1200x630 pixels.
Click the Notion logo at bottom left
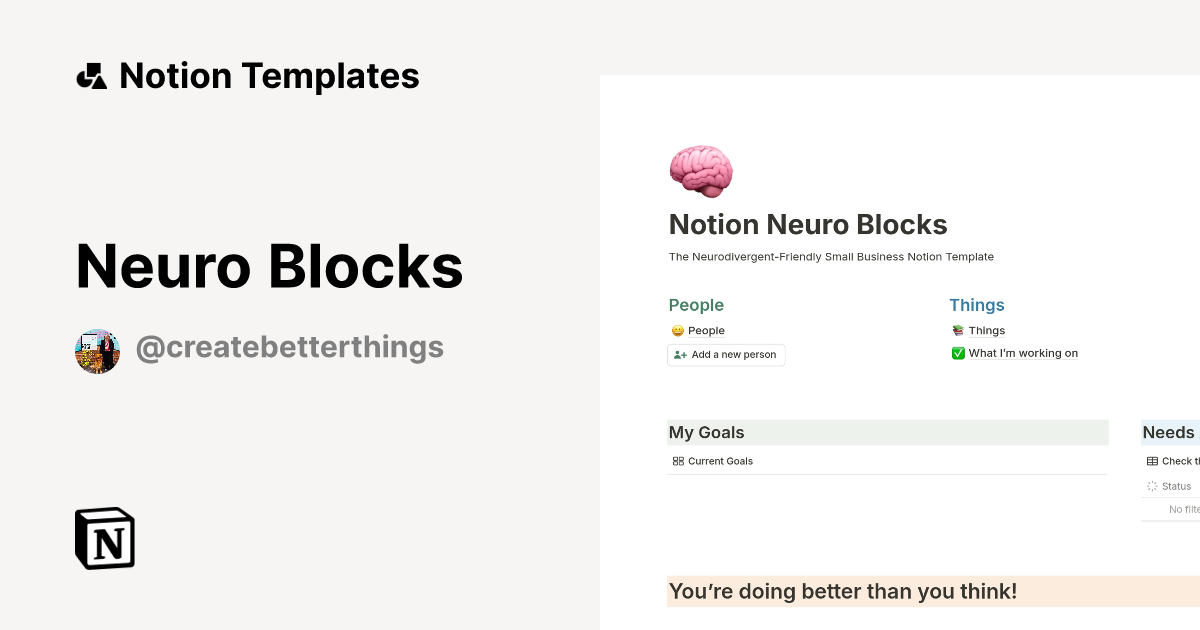click(x=104, y=538)
